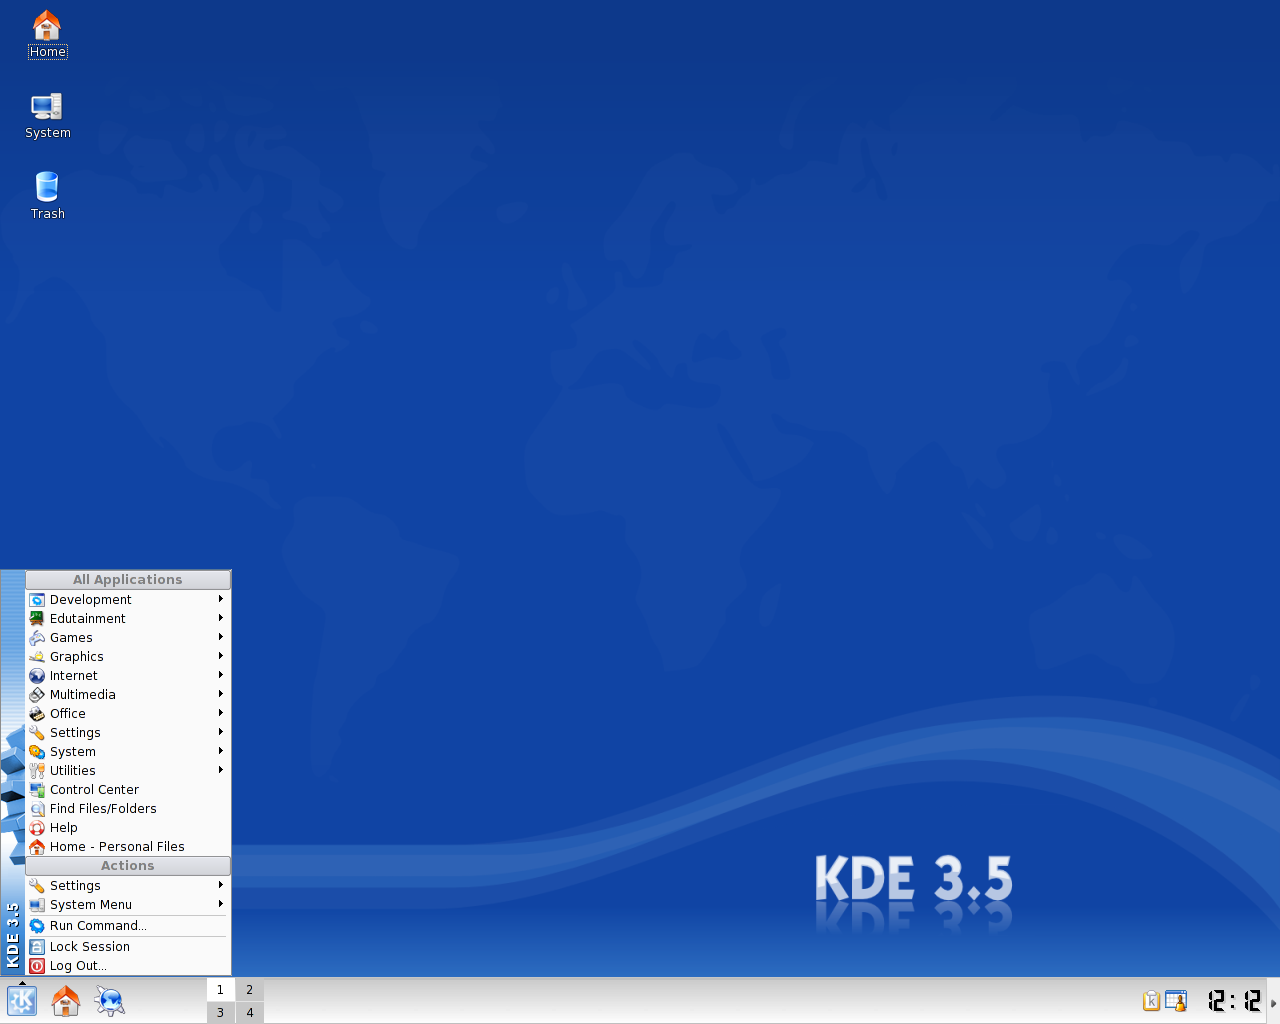1280x1024 pixels.
Task: Open the System applications category
Action: 128,752
